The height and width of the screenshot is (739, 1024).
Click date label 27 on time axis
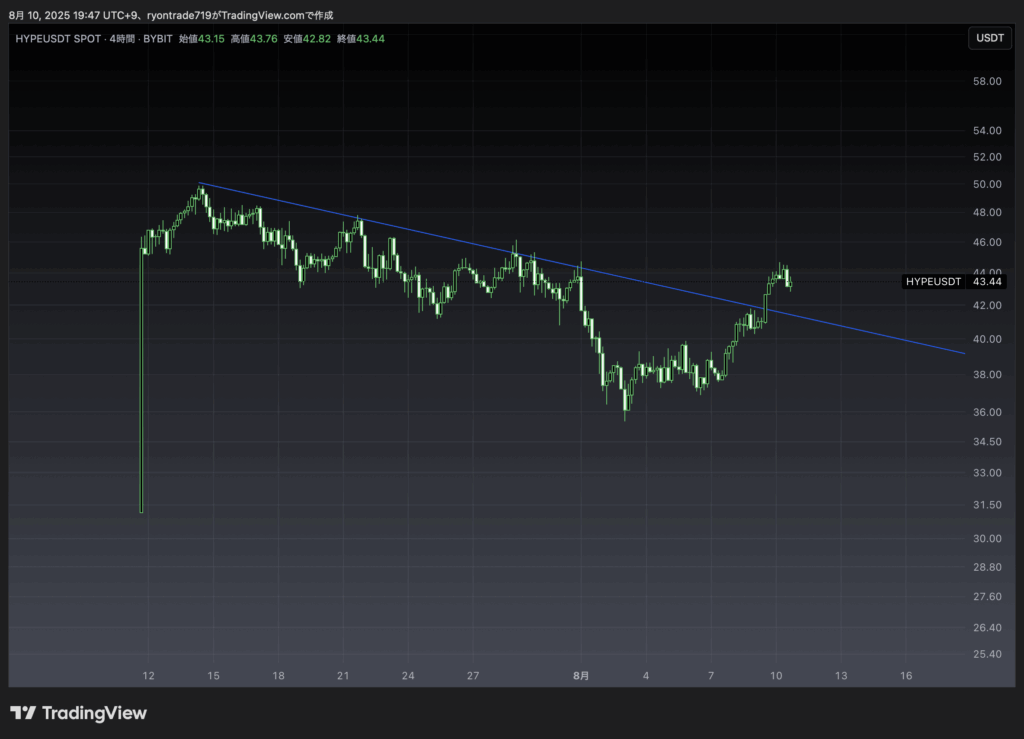point(473,676)
